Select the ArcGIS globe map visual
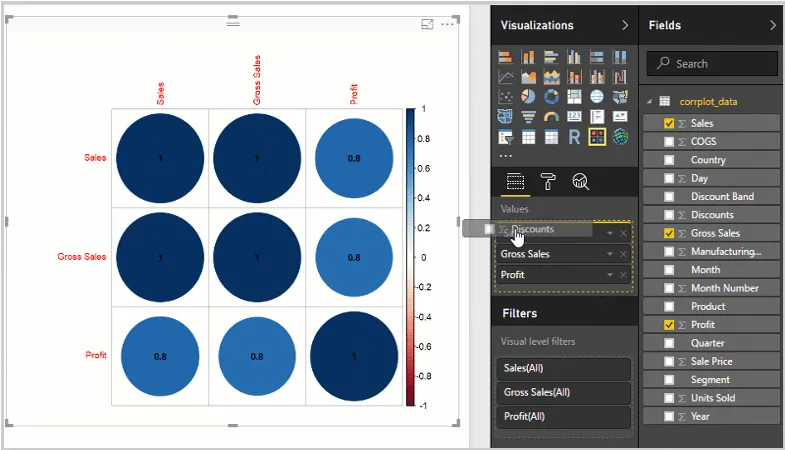 pos(620,137)
